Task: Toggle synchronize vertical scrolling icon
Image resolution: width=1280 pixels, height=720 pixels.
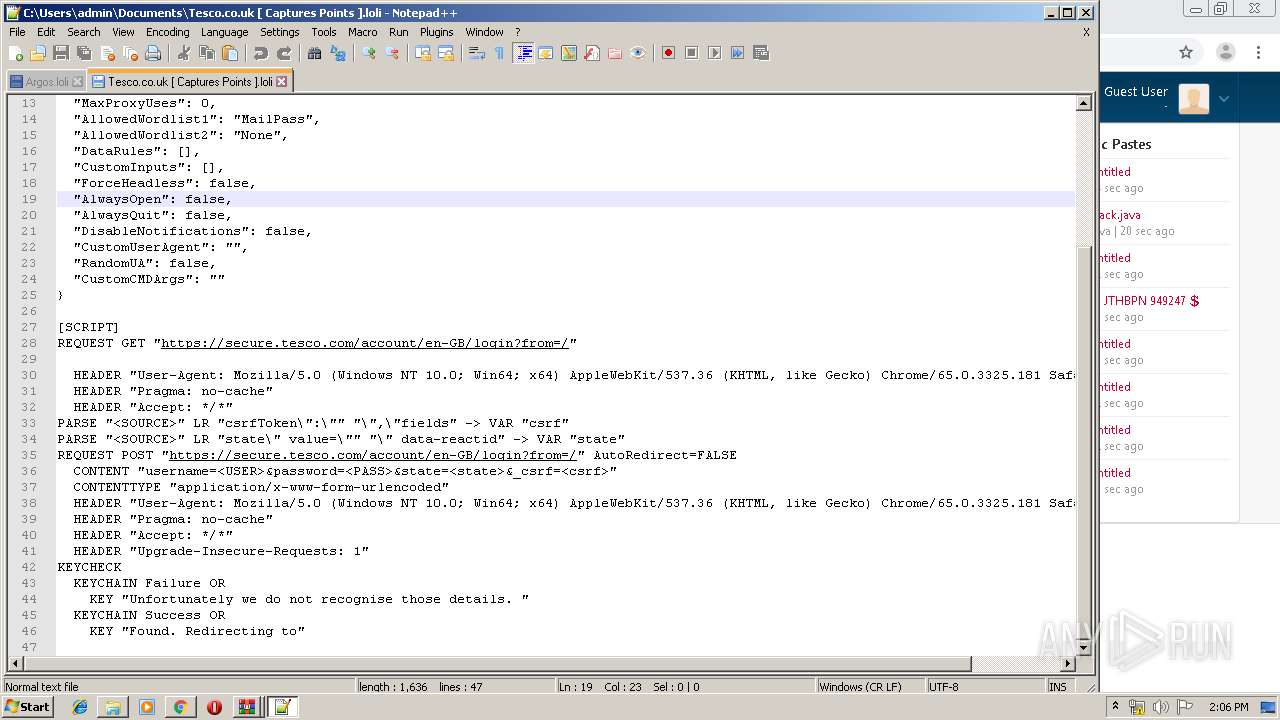Action: click(x=423, y=53)
